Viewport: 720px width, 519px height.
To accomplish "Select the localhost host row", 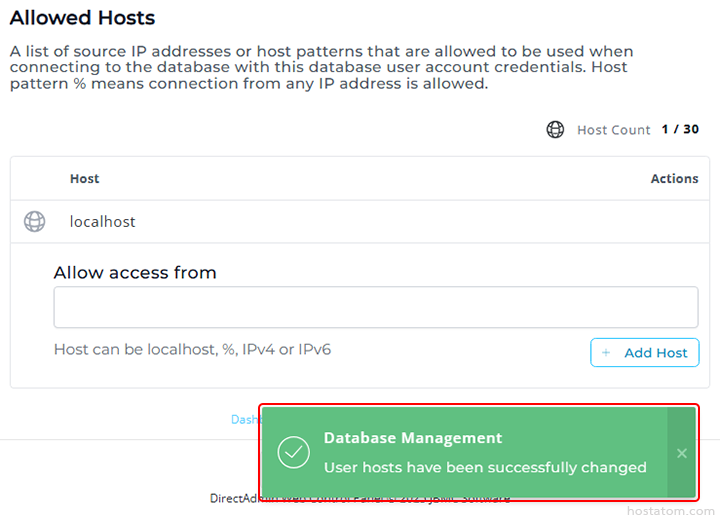I will [x=102, y=222].
